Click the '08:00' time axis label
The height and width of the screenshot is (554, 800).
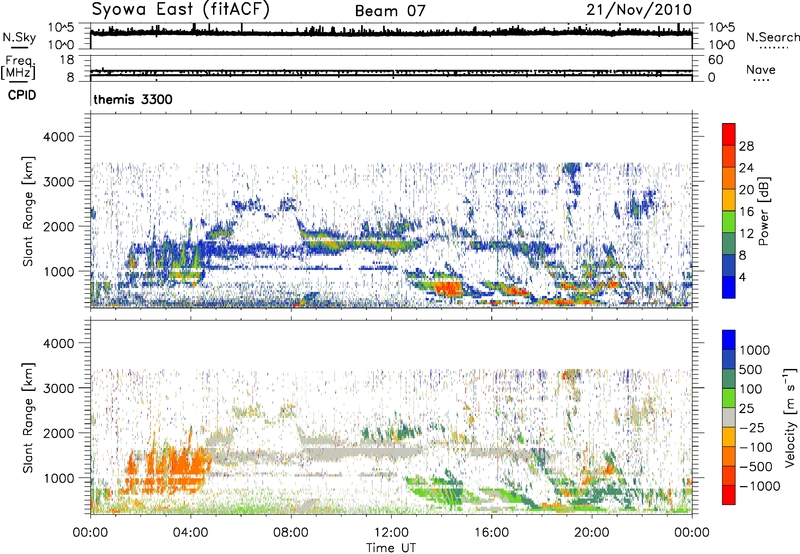tap(290, 533)
